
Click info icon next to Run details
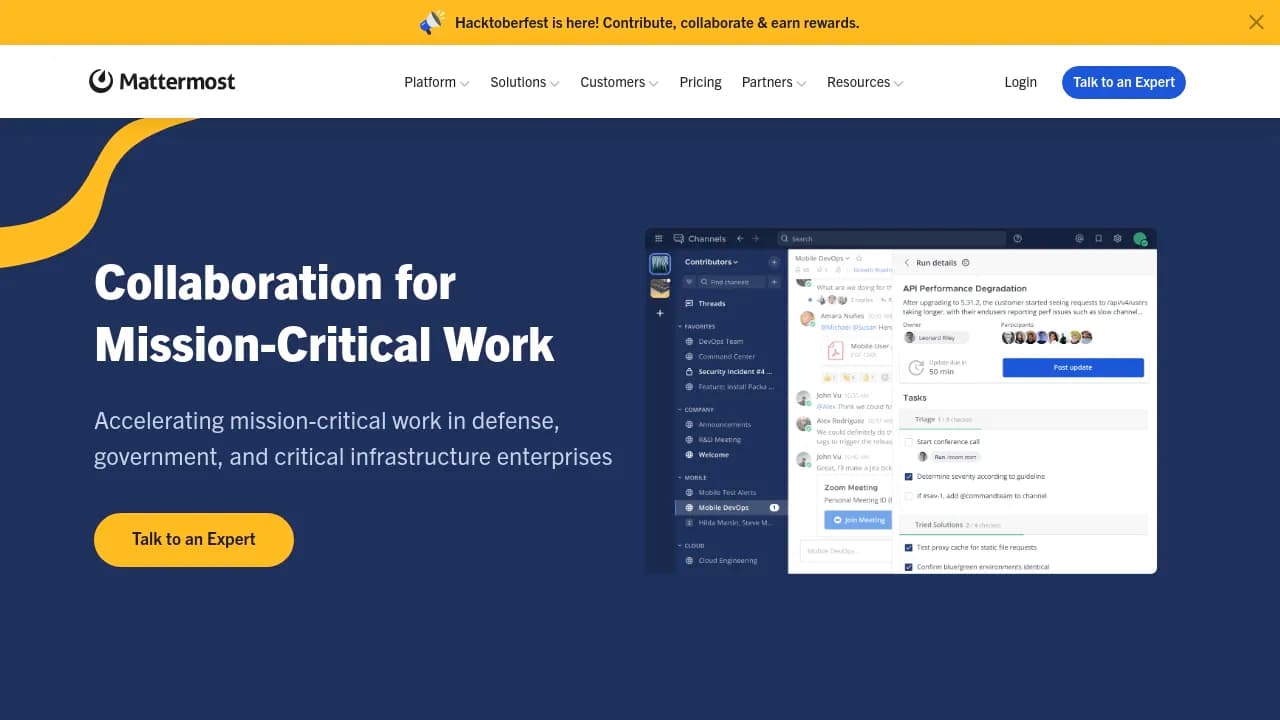coord(965,263)
